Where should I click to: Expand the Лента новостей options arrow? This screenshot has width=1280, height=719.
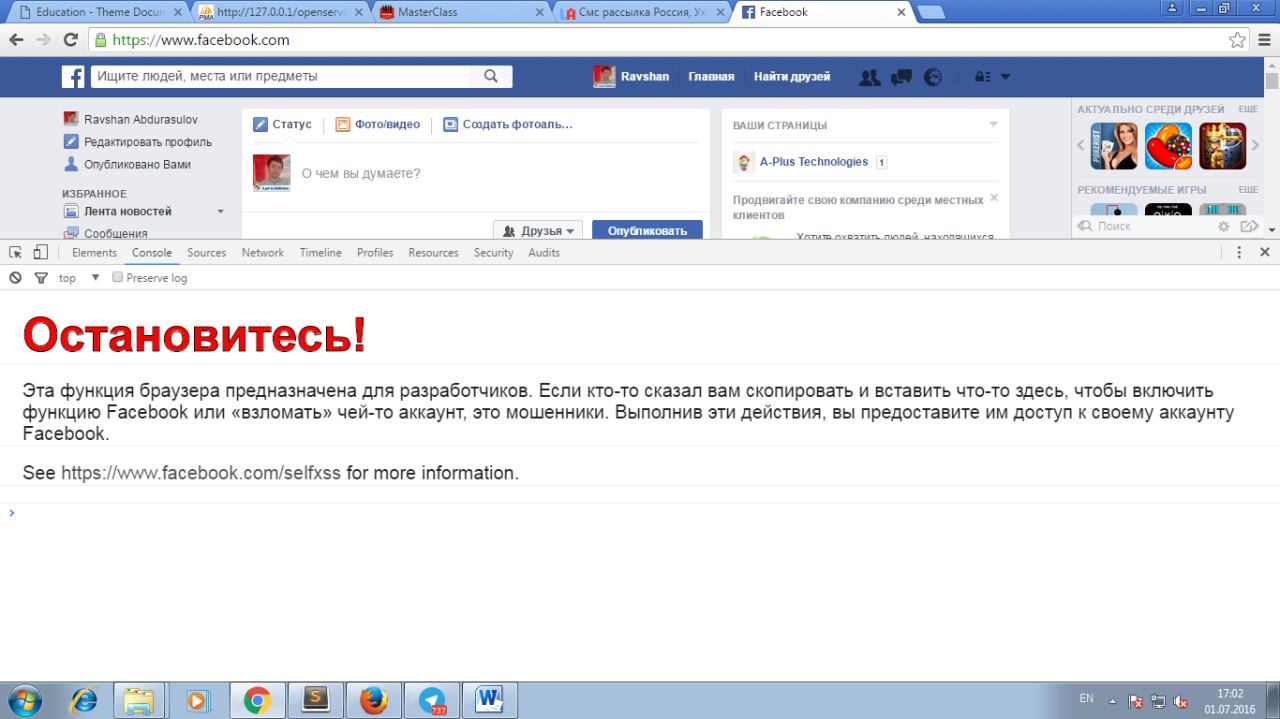coord(220,212)
